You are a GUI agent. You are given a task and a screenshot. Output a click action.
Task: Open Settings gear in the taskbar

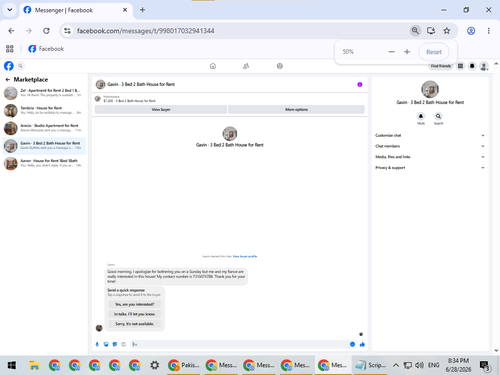pyautogui.click(x=154, y=365)
